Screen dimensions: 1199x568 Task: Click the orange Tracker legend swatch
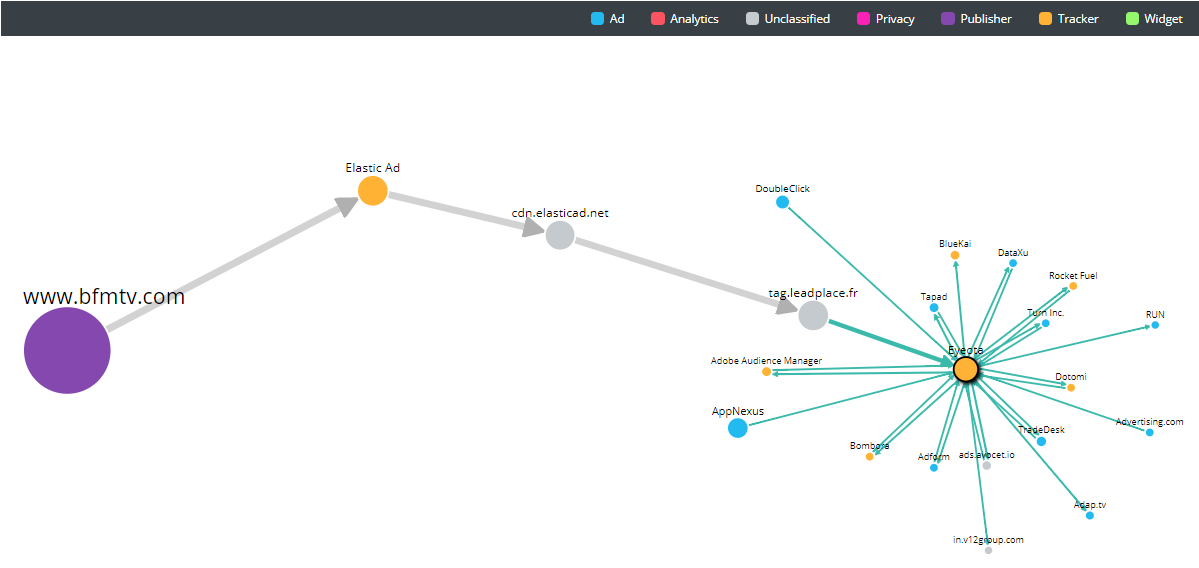tap(1045, 19)
